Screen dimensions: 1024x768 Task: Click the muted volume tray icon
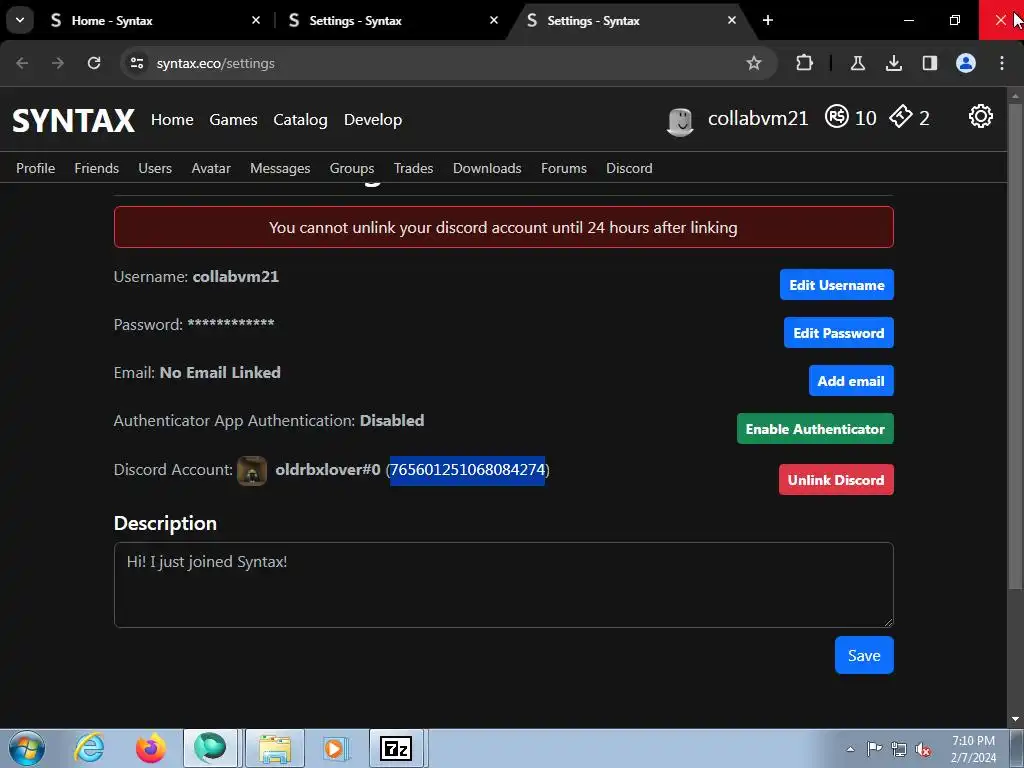click(923, 749)
